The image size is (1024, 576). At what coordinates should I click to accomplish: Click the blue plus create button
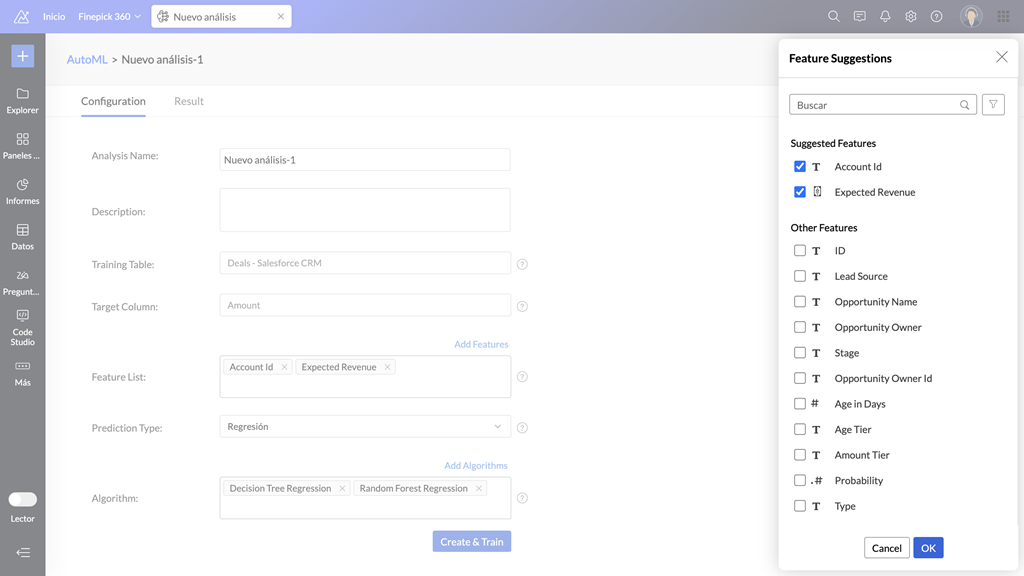click(22, 56)
